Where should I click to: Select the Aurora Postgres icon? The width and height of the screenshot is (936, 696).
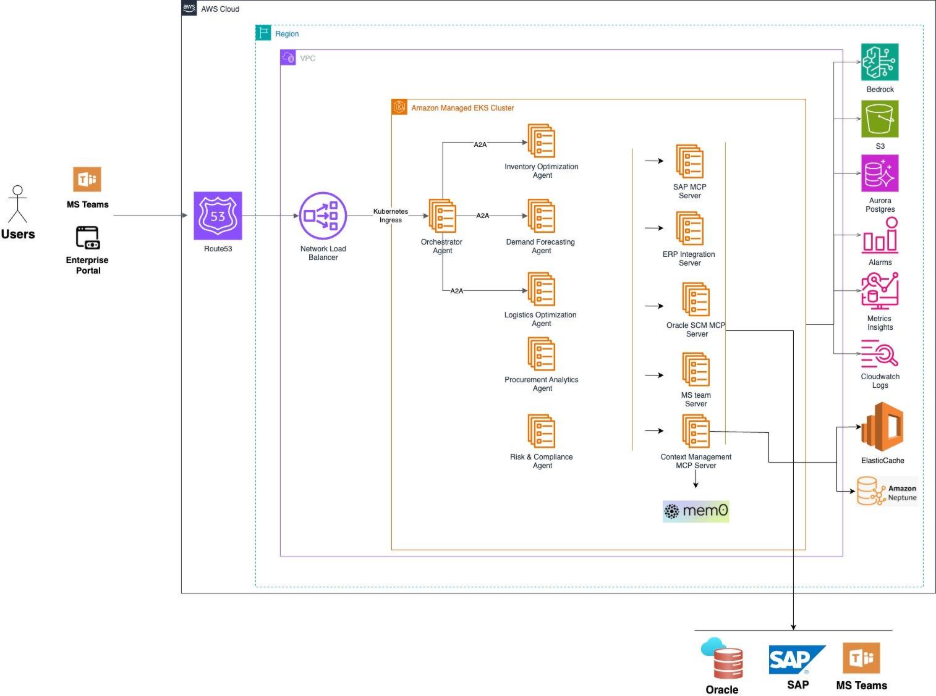pos(880,174)
